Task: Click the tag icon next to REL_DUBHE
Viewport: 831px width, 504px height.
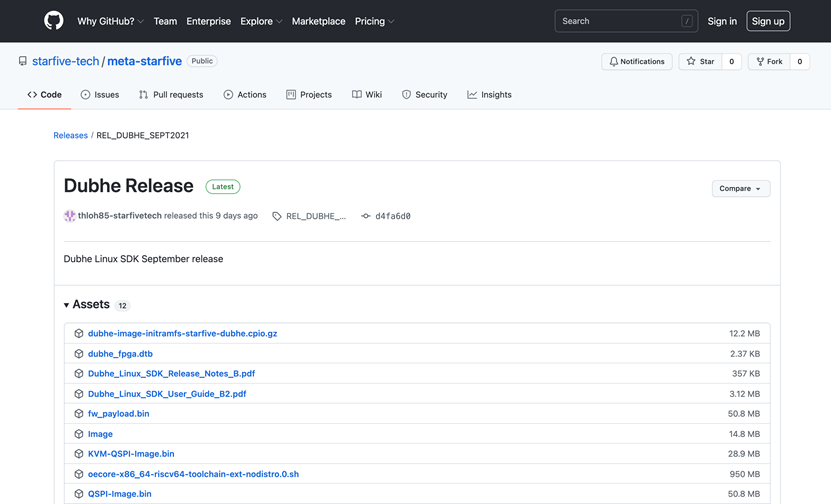Action: (277, 216)
